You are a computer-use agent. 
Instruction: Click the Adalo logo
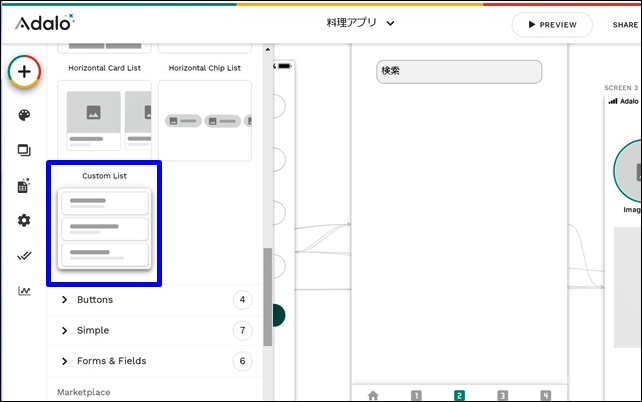pyautogui.click(x=45, y=23)
